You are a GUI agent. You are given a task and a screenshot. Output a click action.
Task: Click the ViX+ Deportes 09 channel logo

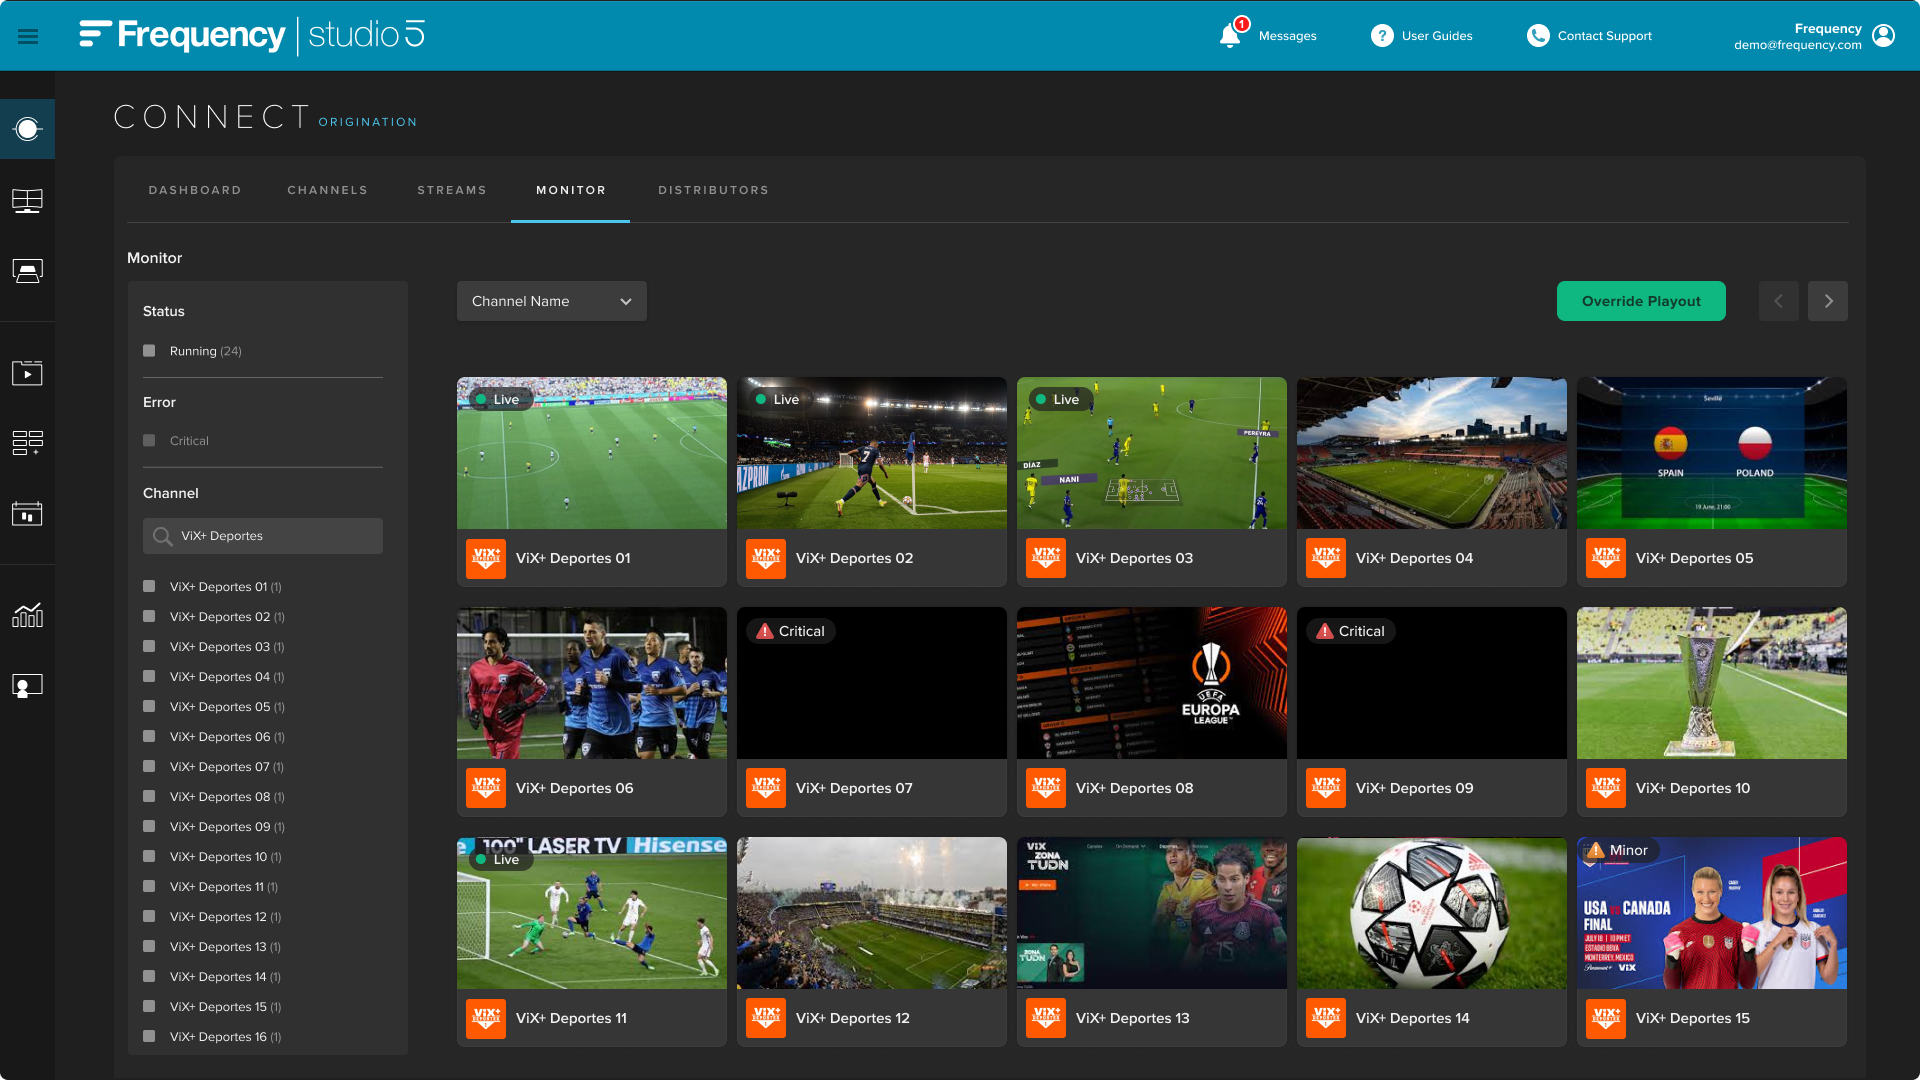coord(1326,788)
